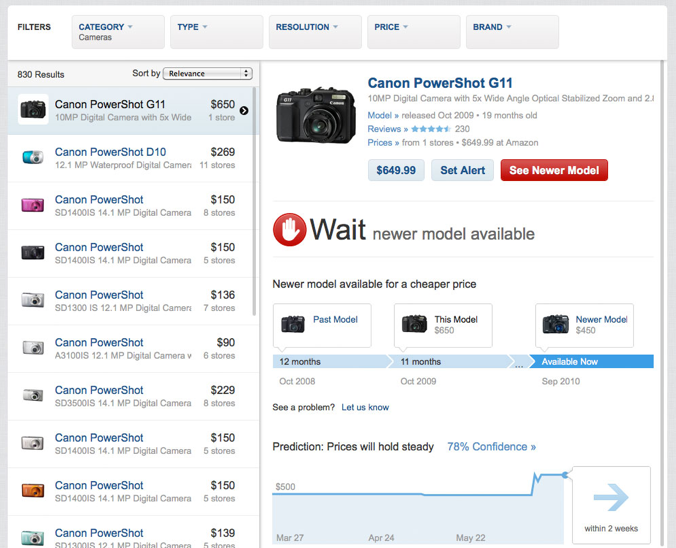
Task: Click the Newer Model camera icon
Action: (x=555, y=324)
